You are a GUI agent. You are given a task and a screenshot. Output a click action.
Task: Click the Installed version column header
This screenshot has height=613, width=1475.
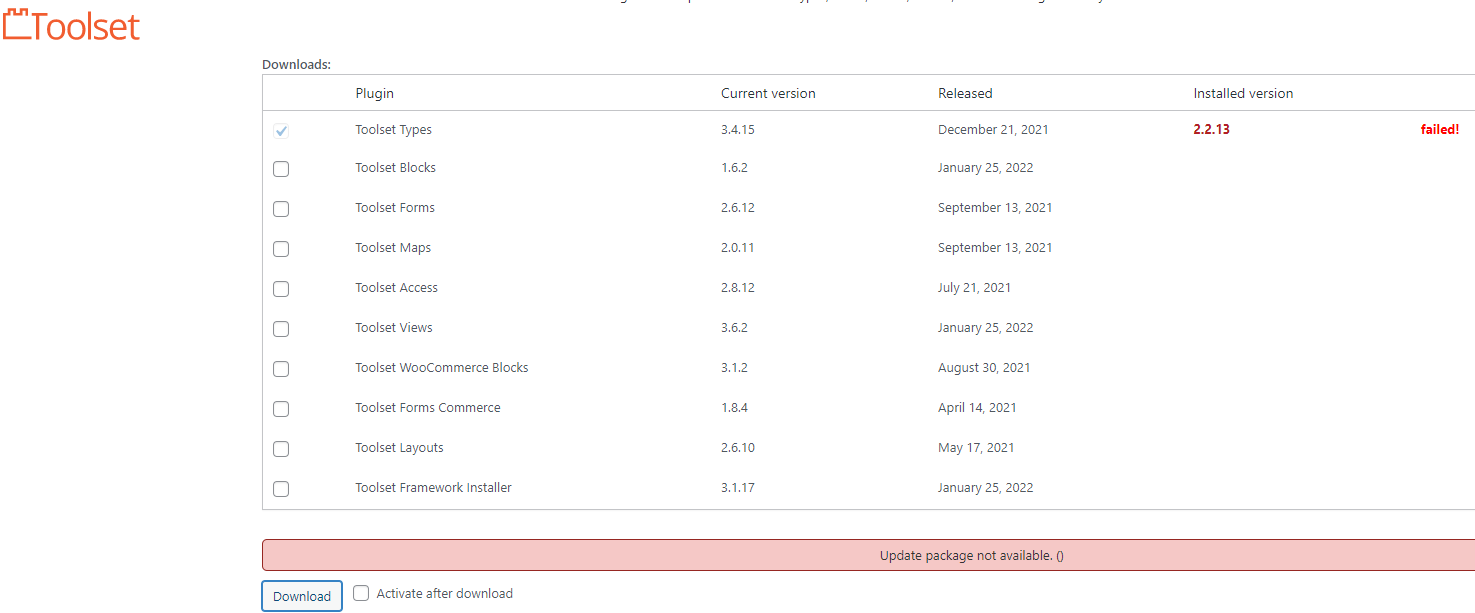(1242, 93)
